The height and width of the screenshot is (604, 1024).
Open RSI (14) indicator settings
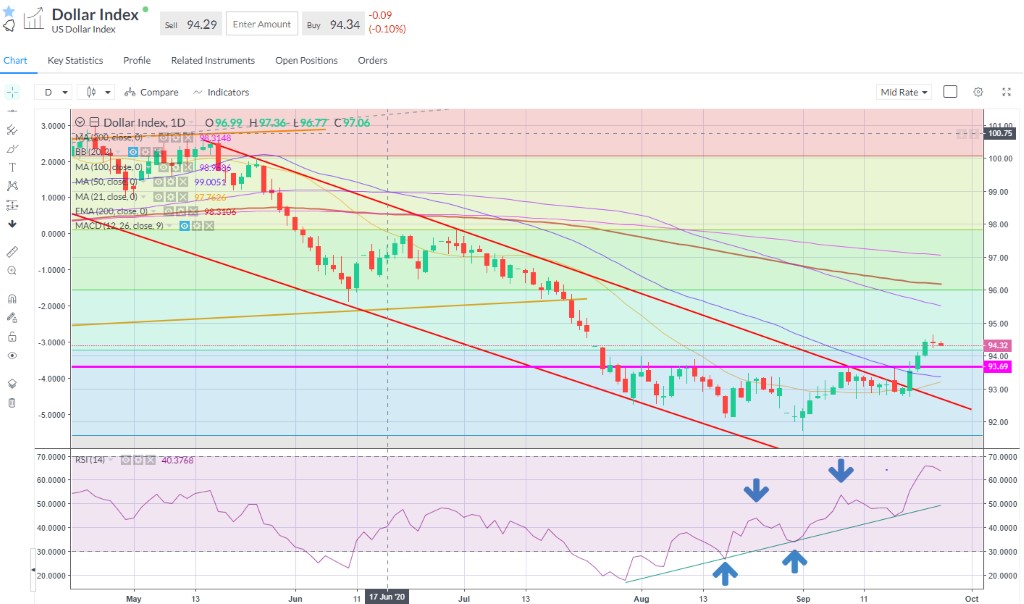138,460
